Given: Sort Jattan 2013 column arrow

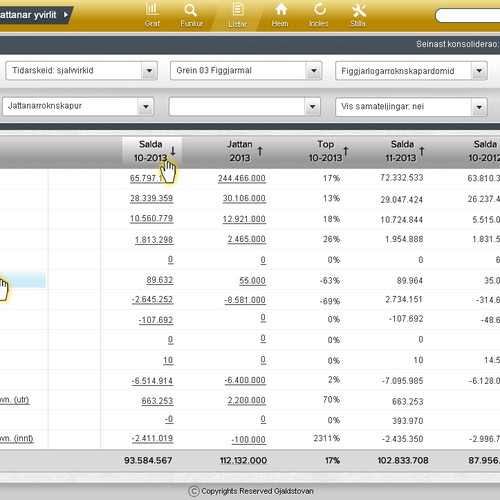Looking at the screenshot, I should [x=260, y=151].
